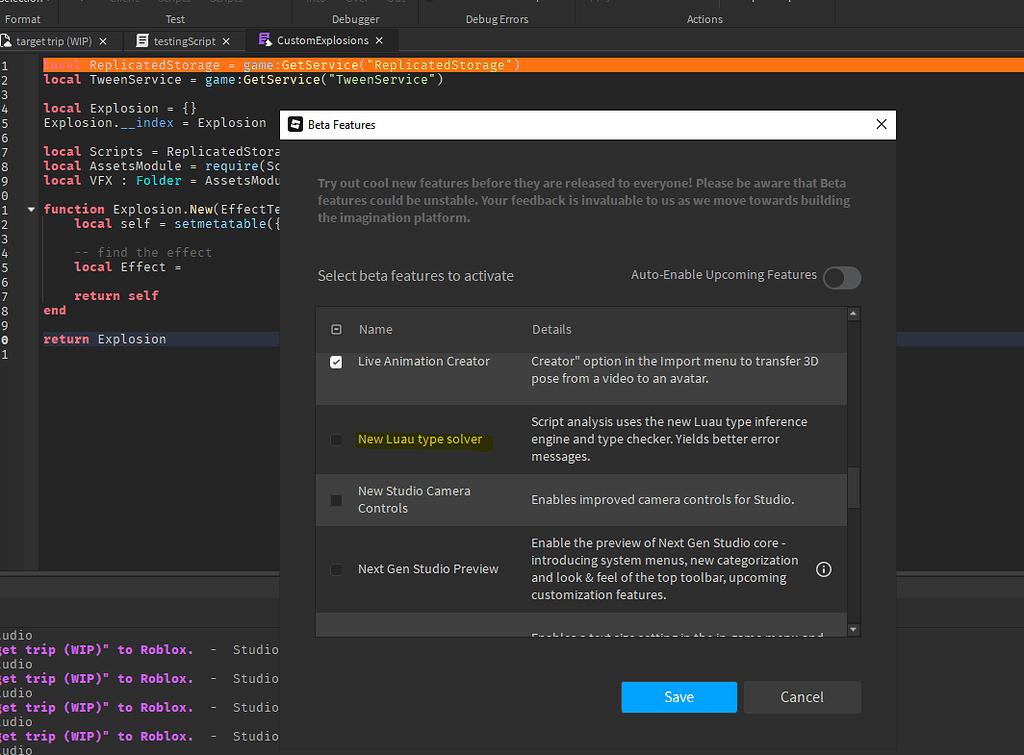The height and width of the screenshot is (755, 1024).
Task: Click the info icon next to Next Gen Studio Preview
Action: point(823,569)
